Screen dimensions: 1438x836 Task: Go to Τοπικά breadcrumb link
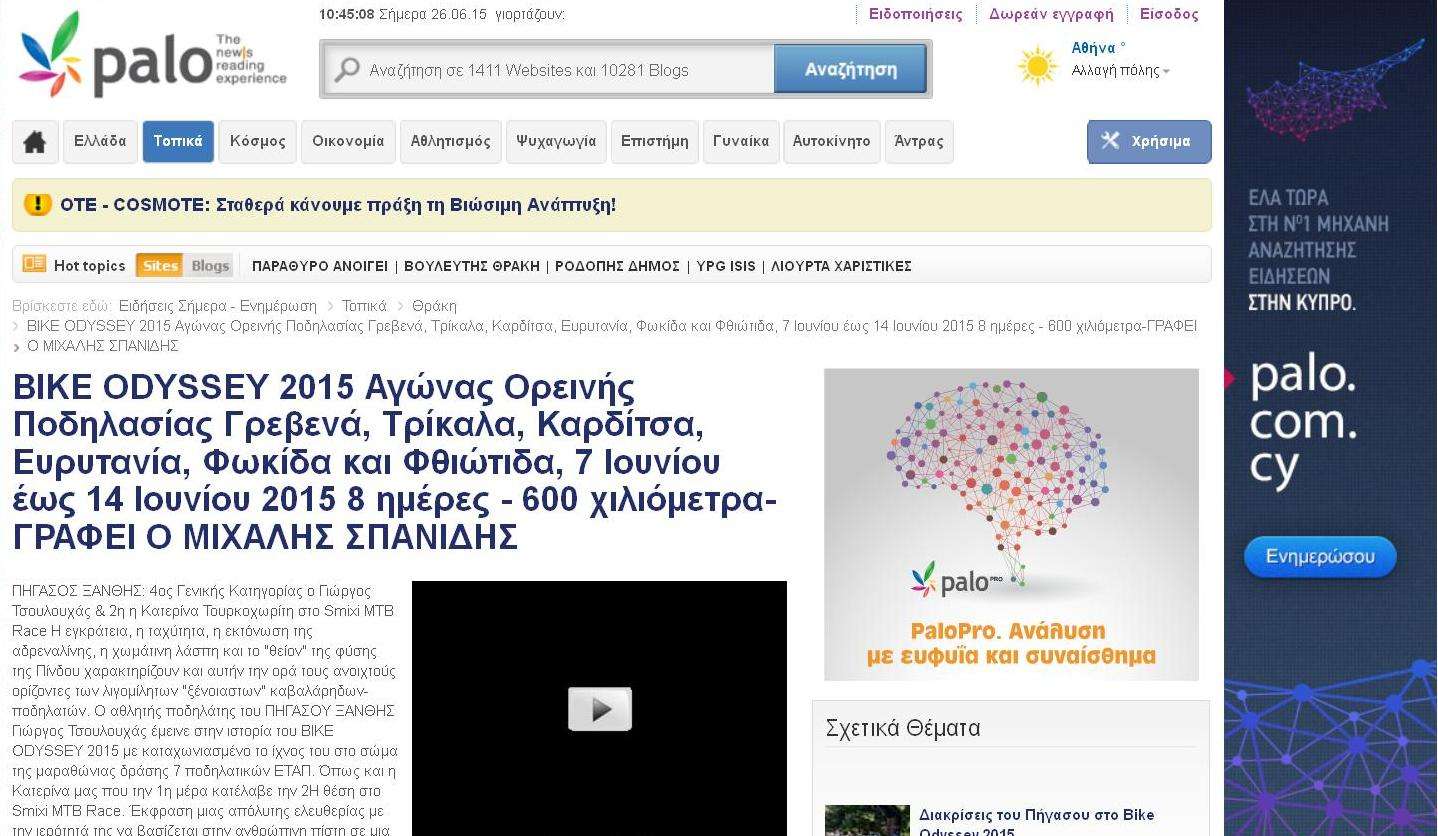pyautogui.click(x=364, y=306)
